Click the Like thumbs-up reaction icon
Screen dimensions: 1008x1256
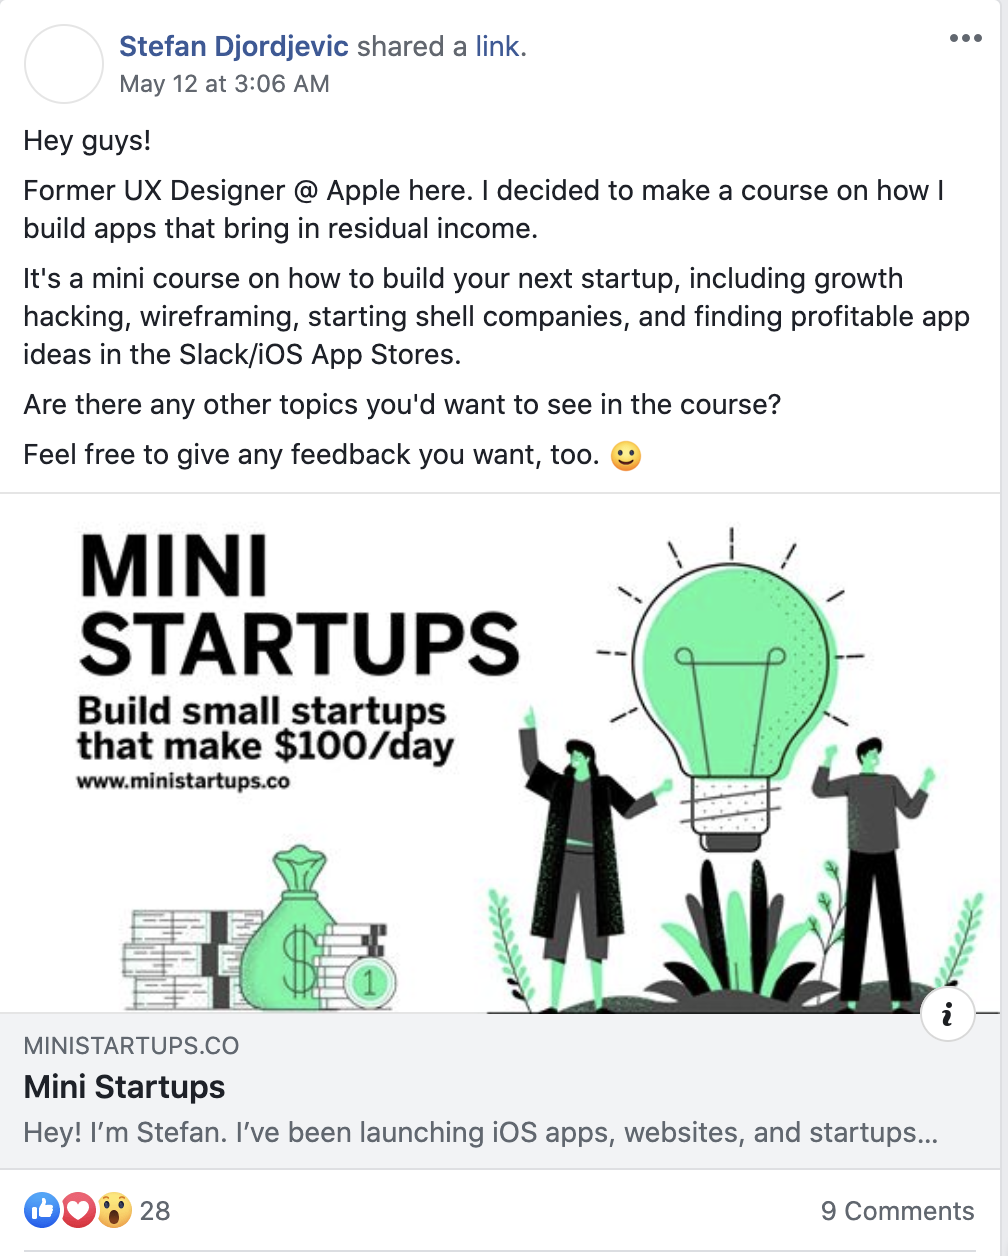[x=42, y=1210]
